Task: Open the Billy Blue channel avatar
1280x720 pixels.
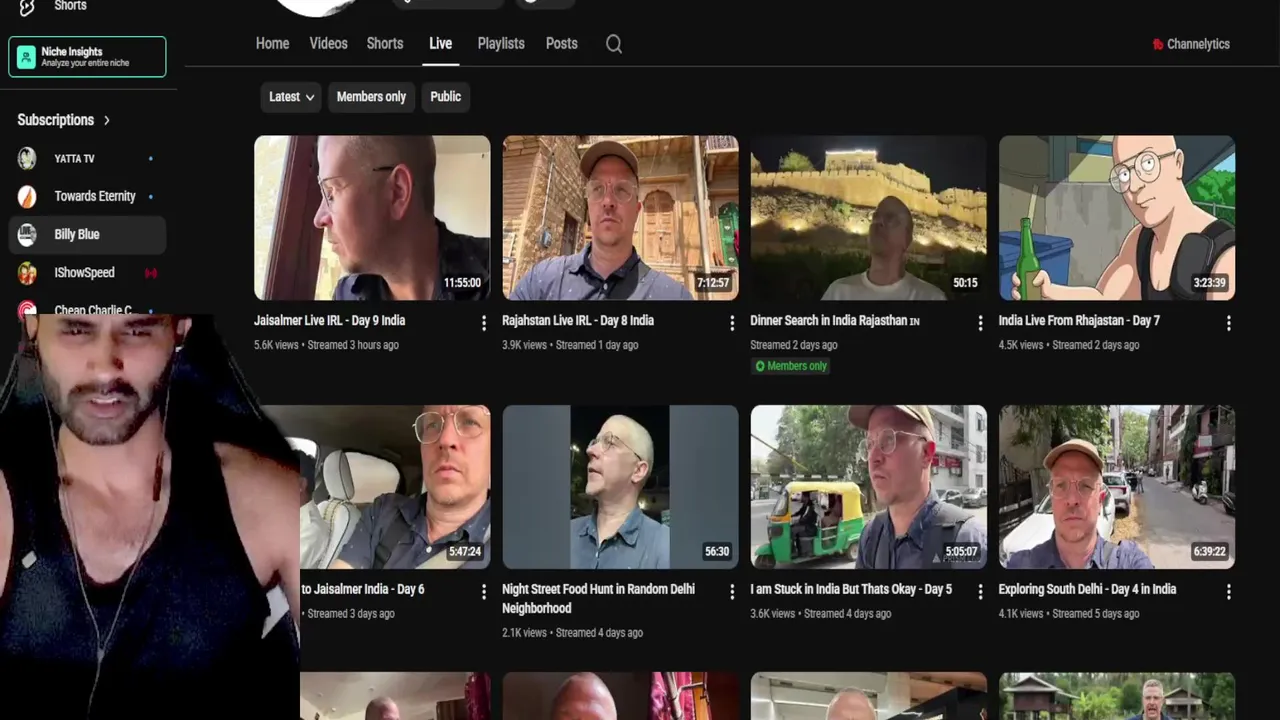Action: coord(27,234)
